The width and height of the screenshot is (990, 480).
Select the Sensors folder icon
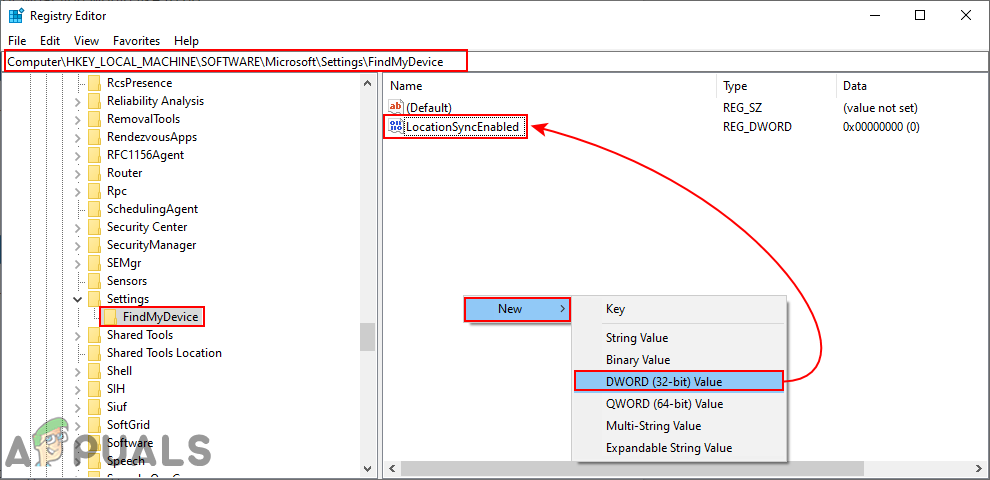coord(95,281)
